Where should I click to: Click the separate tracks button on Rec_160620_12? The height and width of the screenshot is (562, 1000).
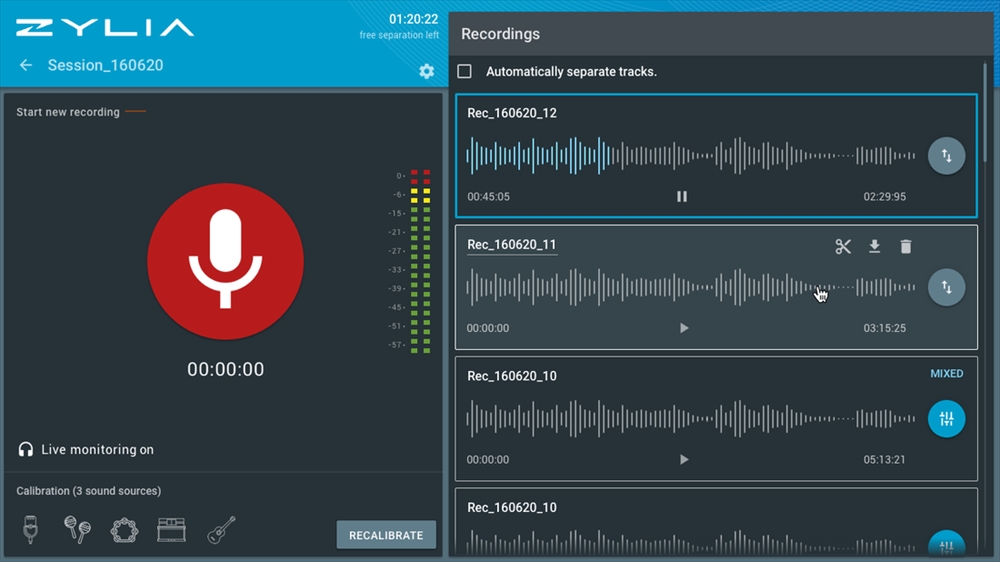point(946,156)
